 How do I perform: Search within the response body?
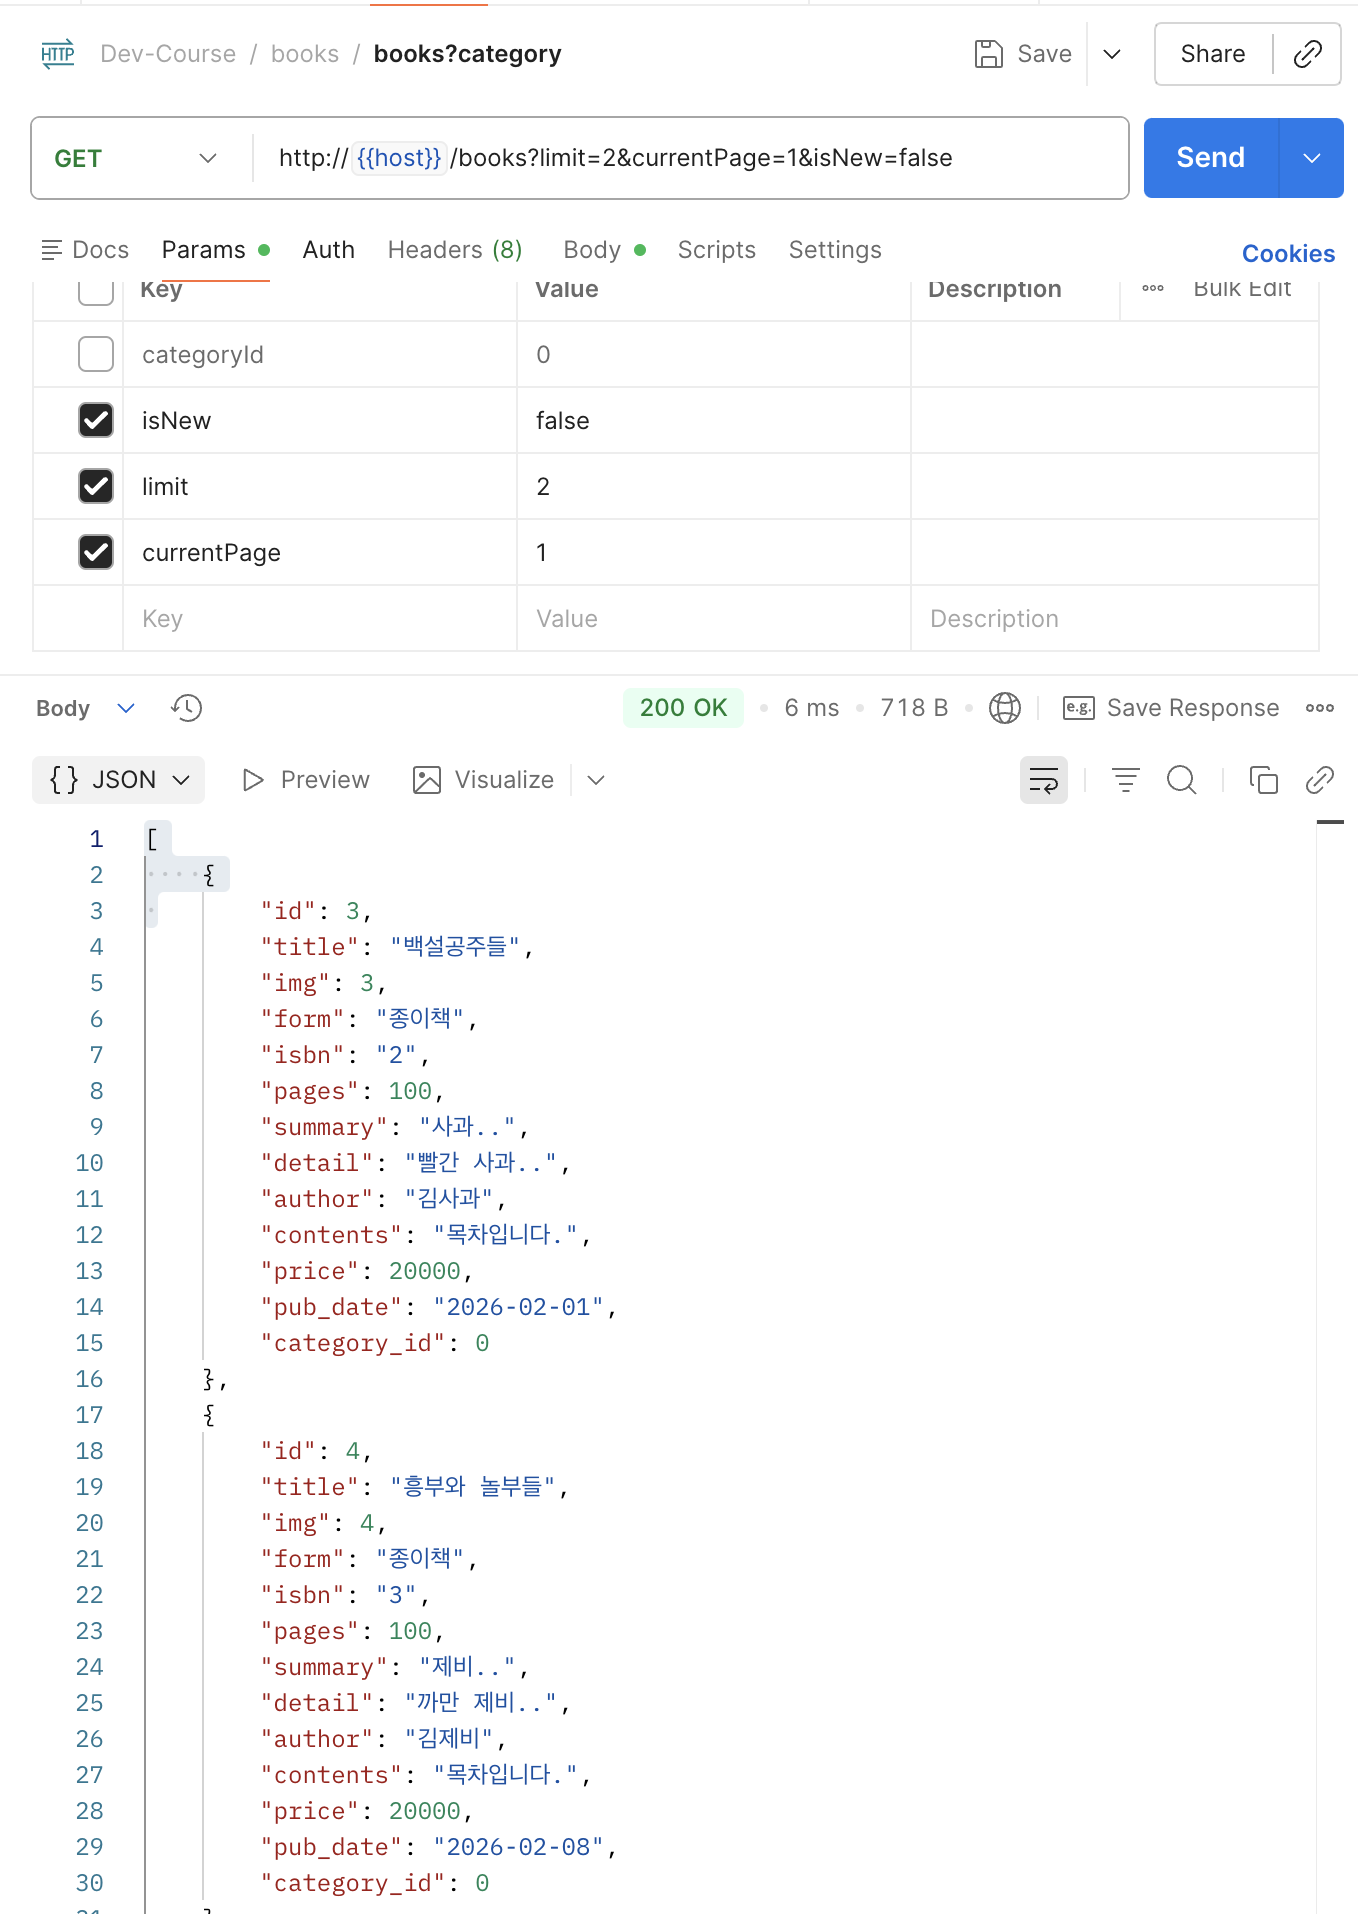tap(1181, 780)
